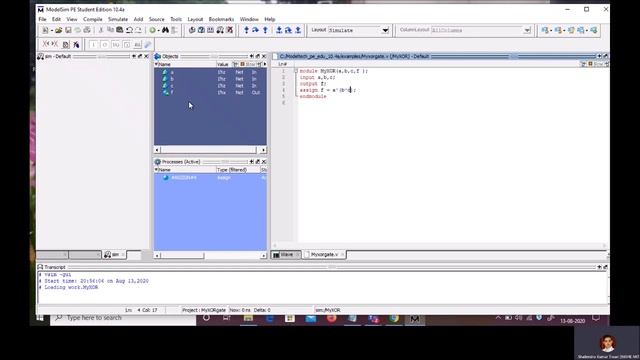Close the Myxorgate.v tab
This screenshot has height=360, width=640.
click(342, 255)
